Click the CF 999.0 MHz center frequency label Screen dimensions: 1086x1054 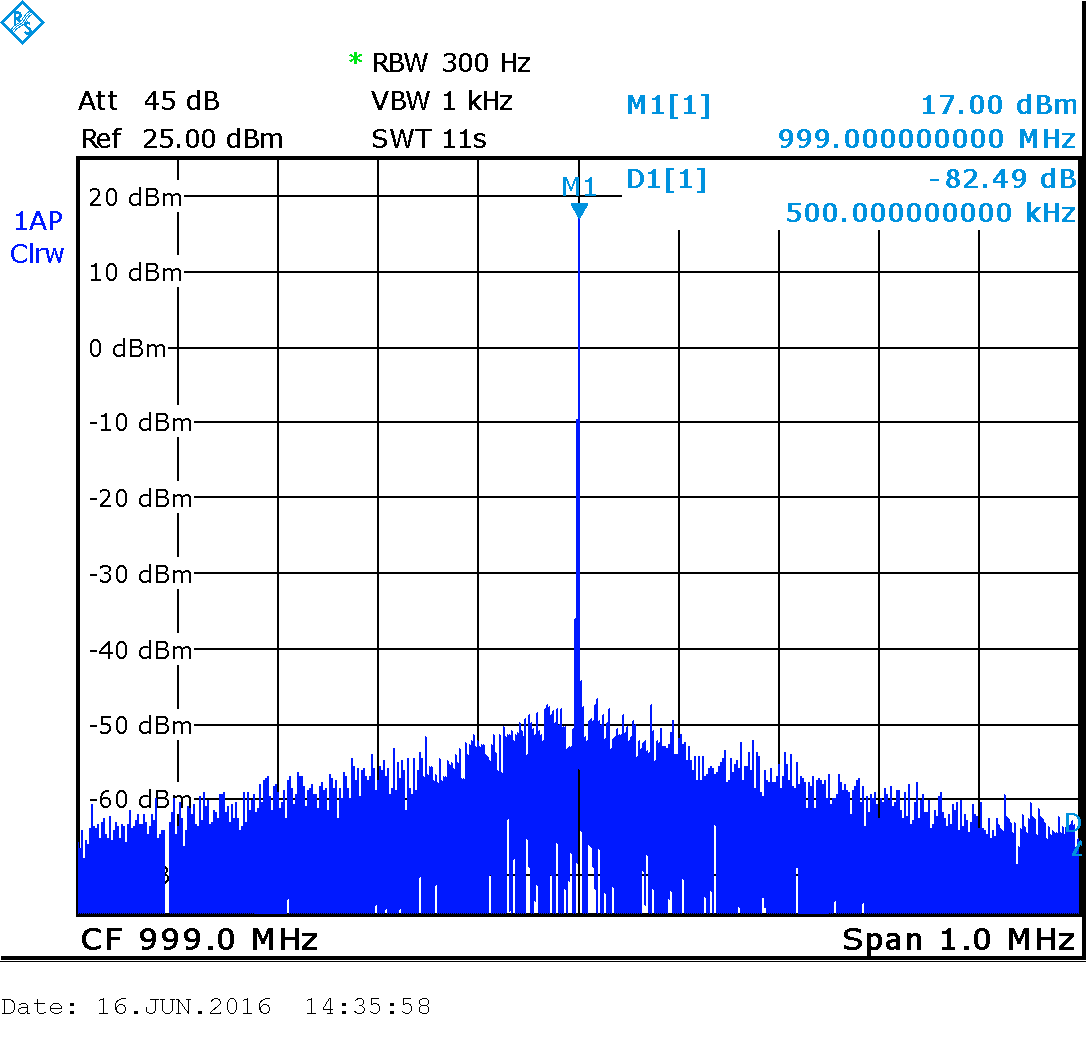click(x=198, y=939)
